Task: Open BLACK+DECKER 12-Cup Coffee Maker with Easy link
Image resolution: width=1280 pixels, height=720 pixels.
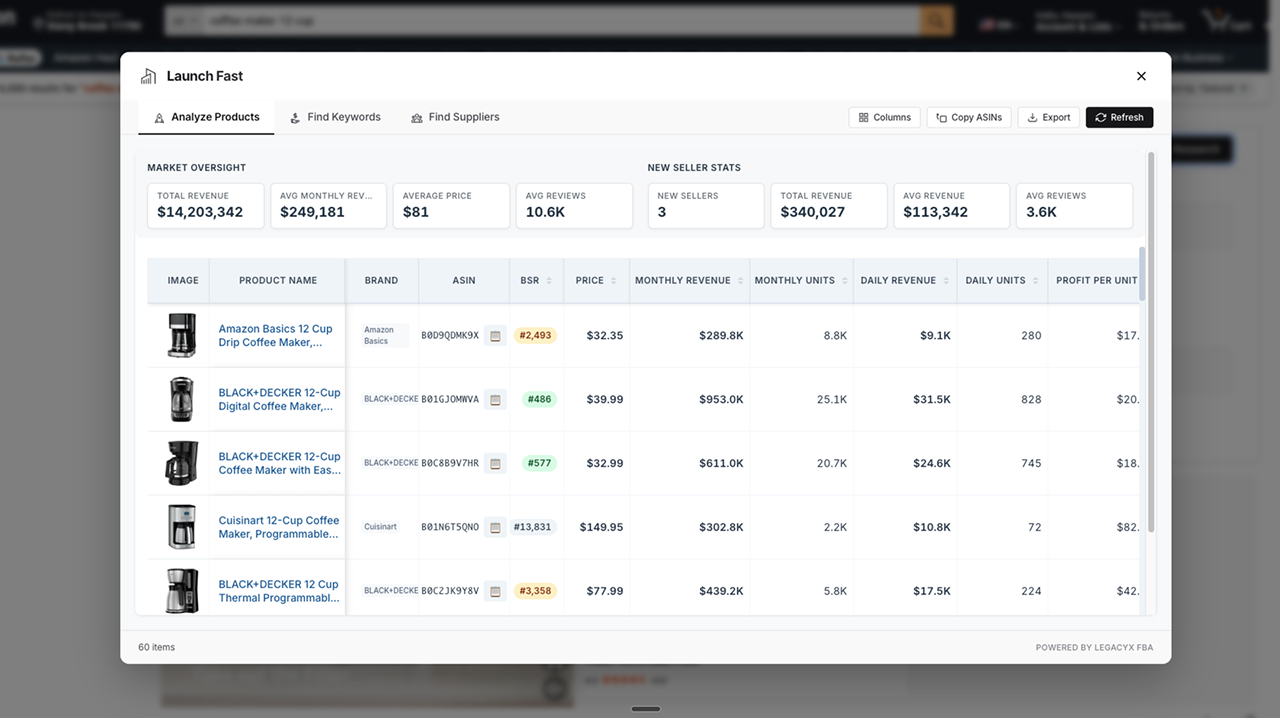Action: 279,464
